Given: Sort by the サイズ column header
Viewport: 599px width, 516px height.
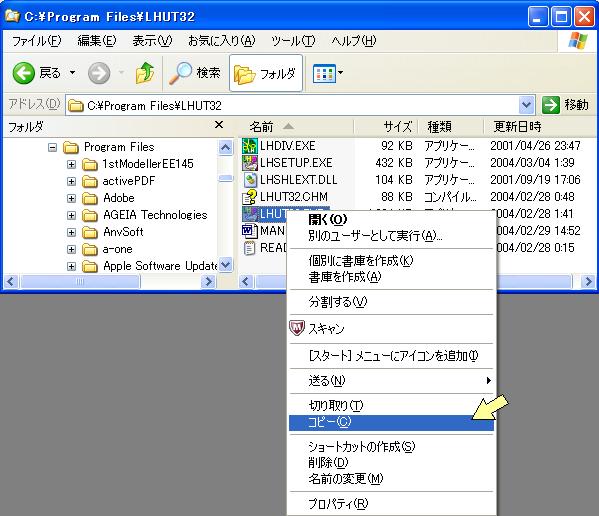Looking at the screenshot, I should pyautogui.click(x=387, y=127).
